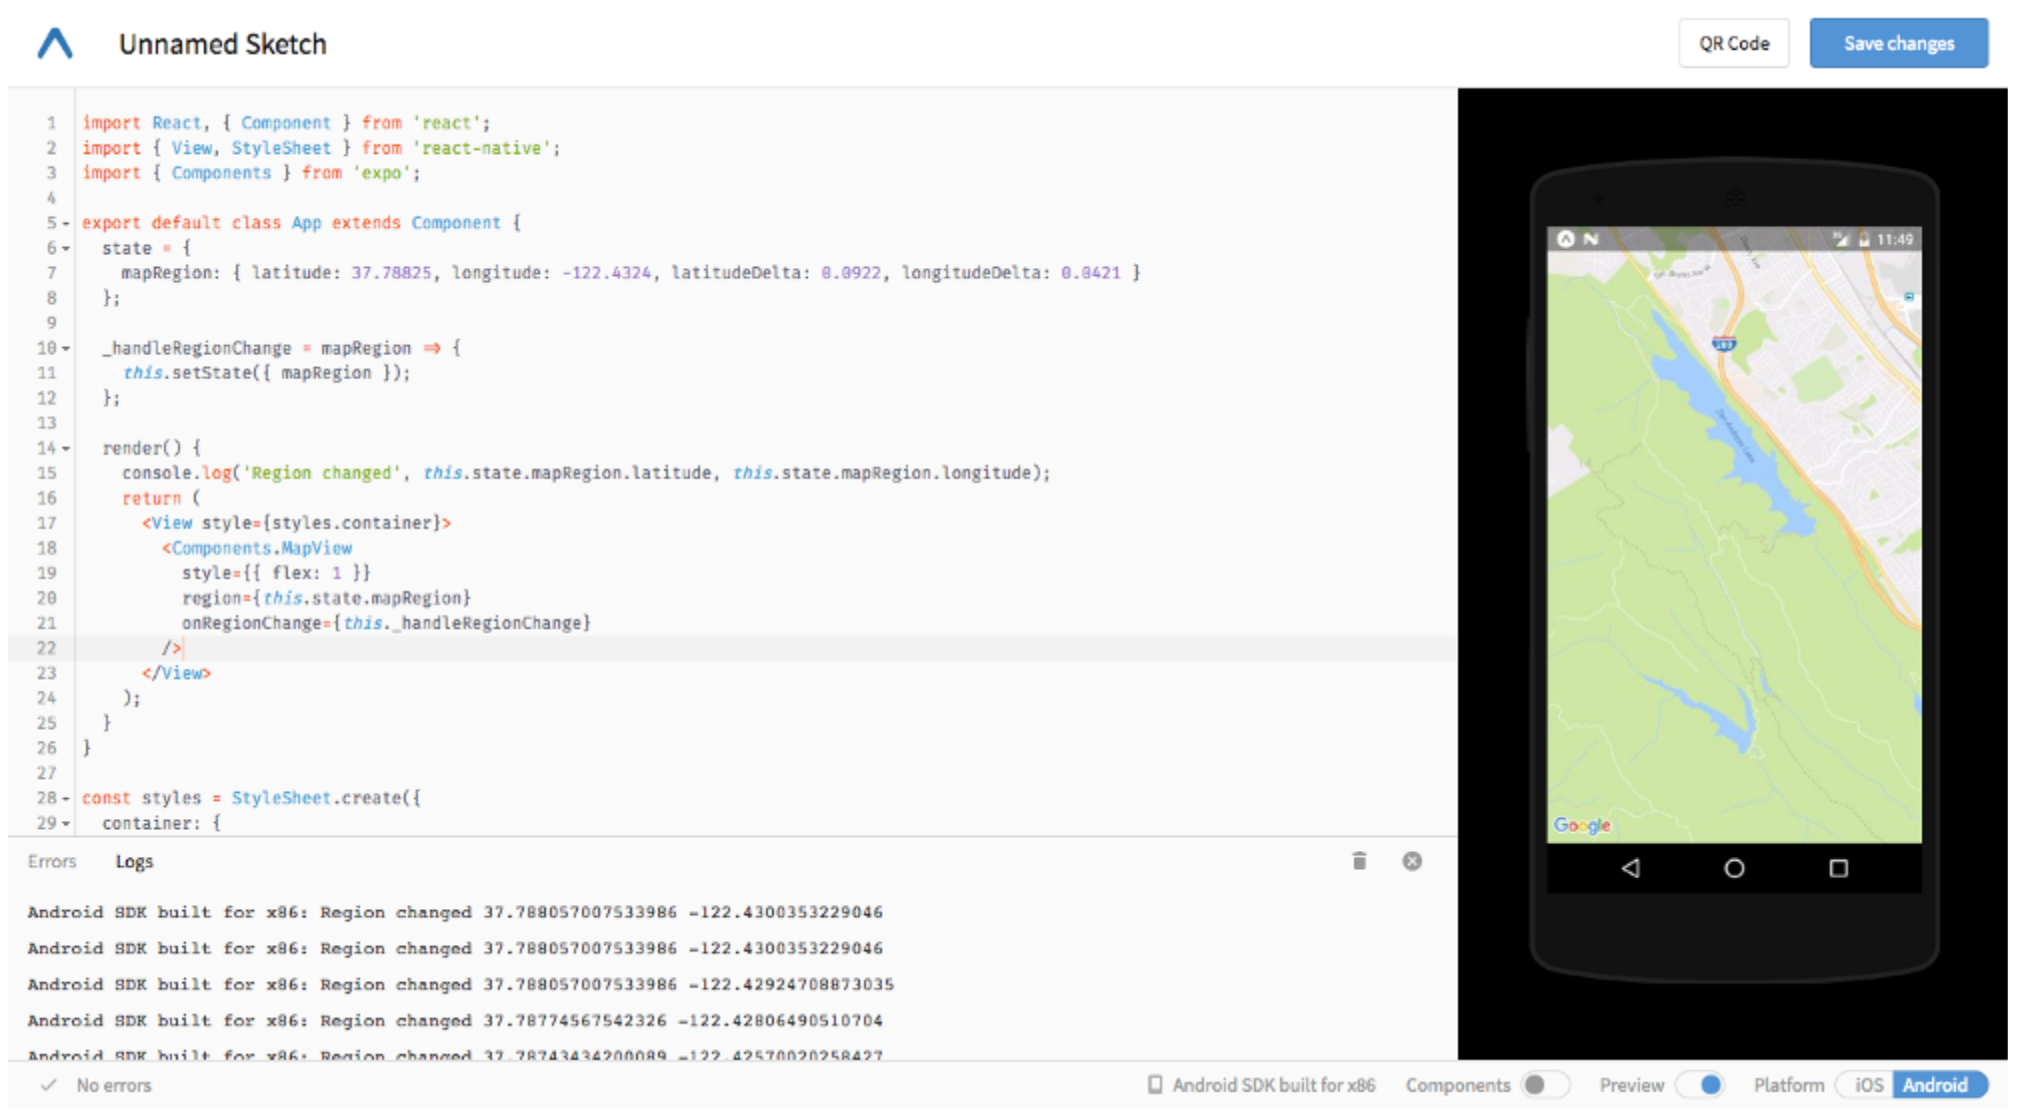Toggle the Preview switch
This screenshot has height=1112, width=2040.
tap(1701, 1085)
